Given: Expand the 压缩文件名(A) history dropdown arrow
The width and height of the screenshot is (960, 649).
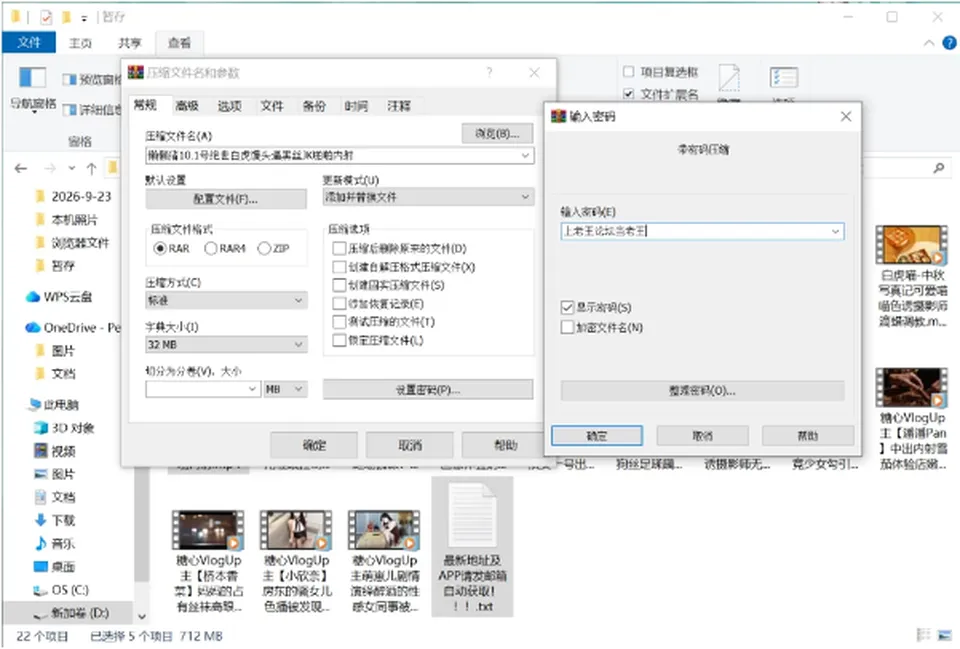Looking at the screenshot, I should tap(525, 156).
